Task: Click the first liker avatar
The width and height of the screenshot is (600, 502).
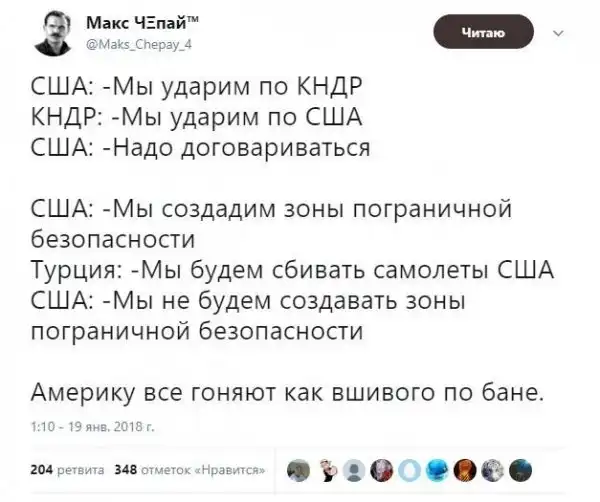Action: 297,467
